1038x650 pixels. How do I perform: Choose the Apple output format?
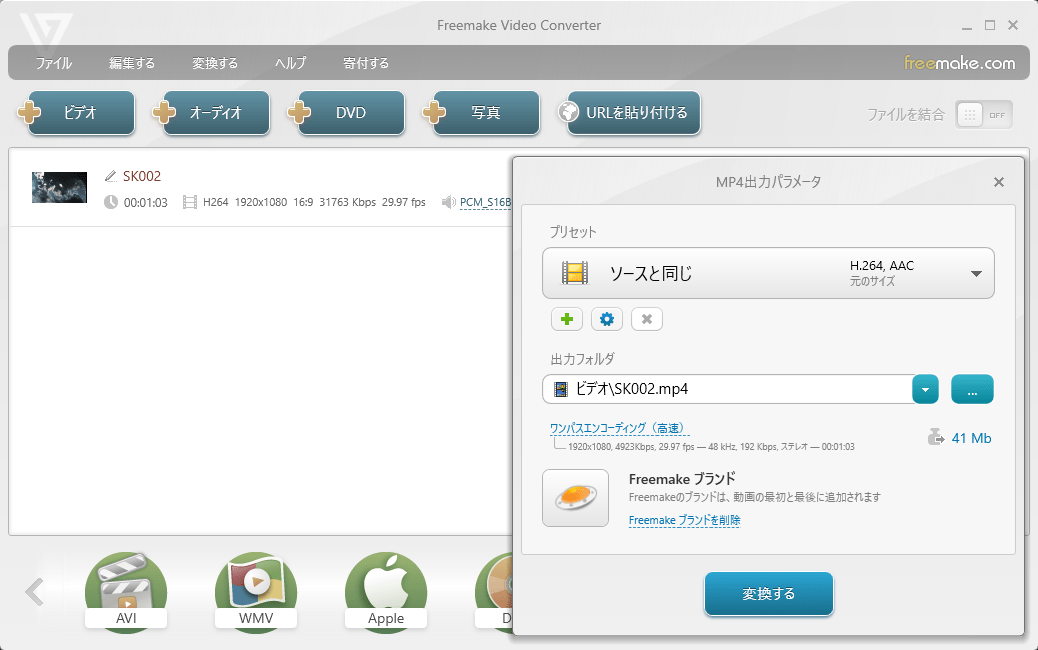pos(386,592)
